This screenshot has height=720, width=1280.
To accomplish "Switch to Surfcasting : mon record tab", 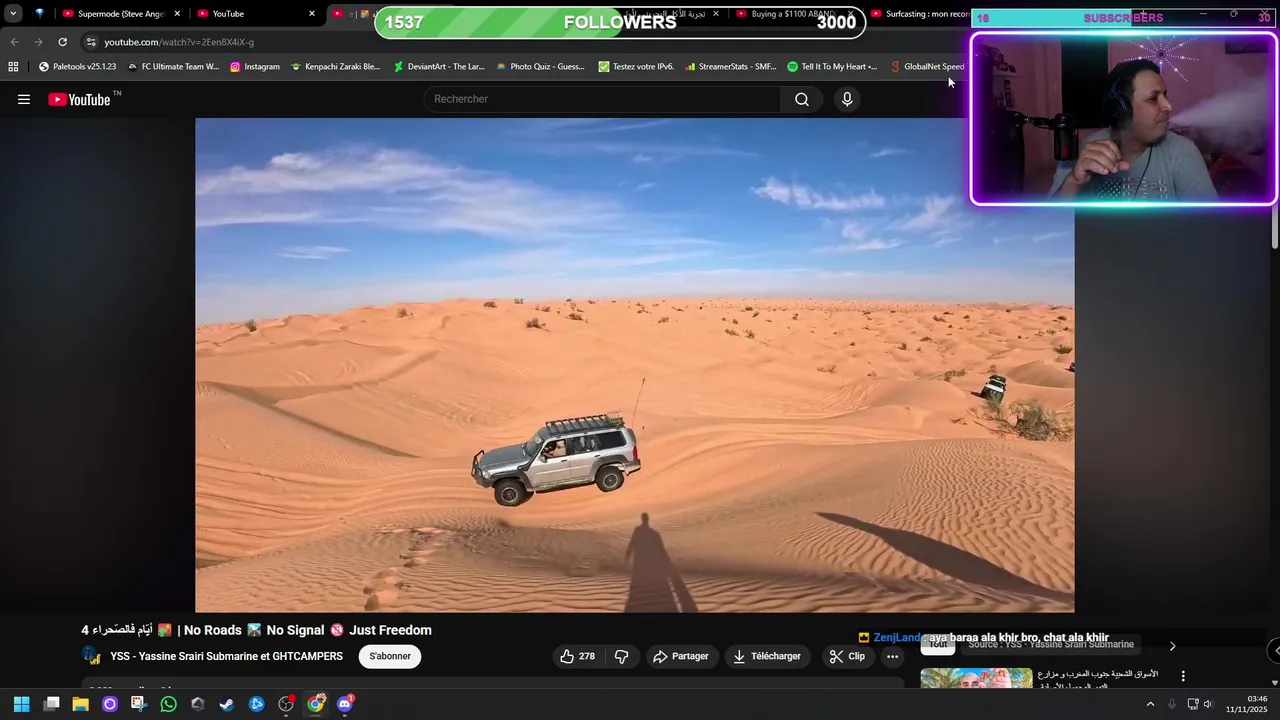I will (x=920, y=14).
